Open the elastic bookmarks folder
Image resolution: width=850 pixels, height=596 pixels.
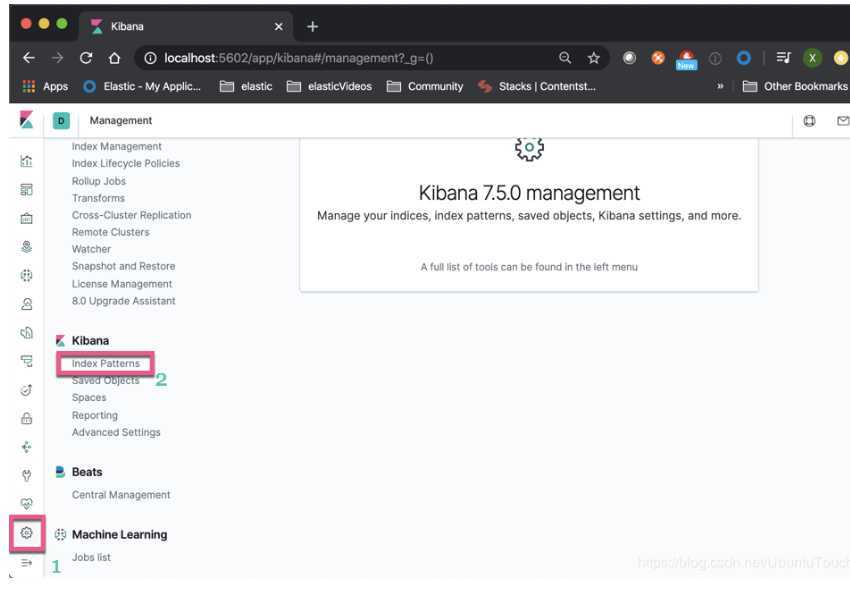[246, 86]
